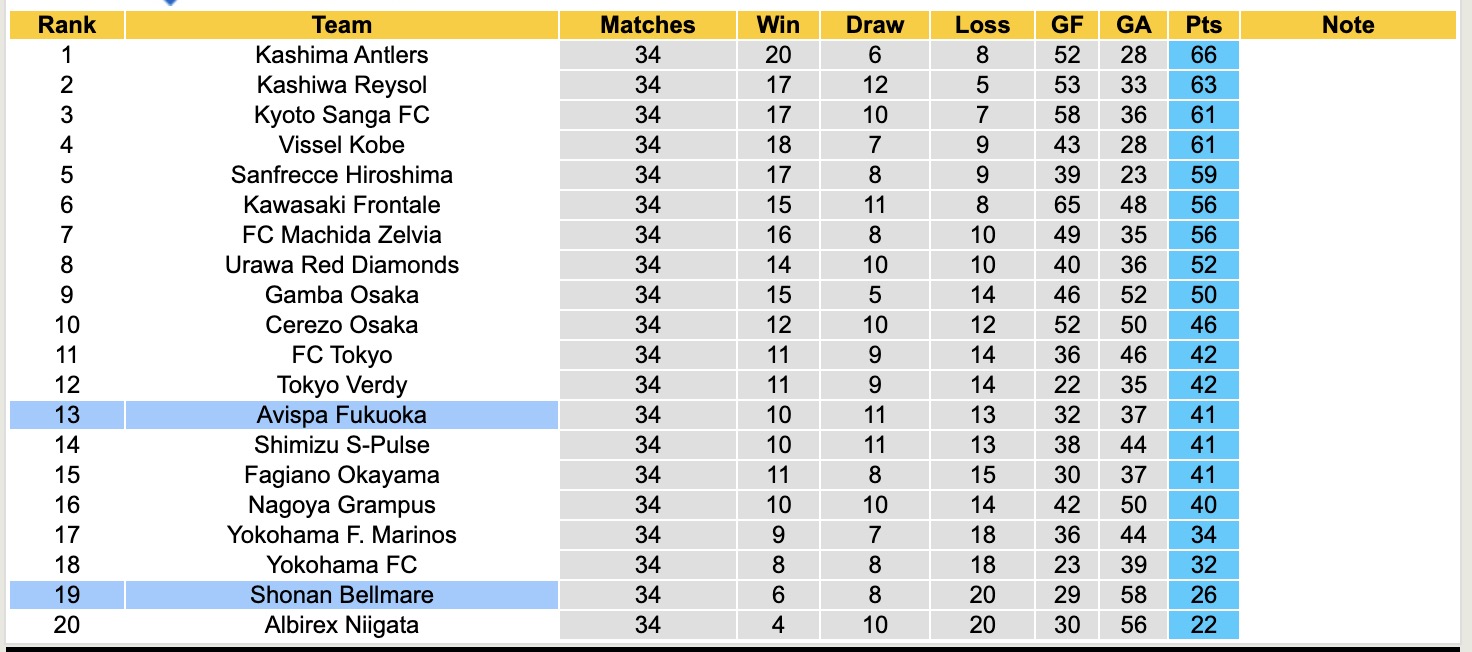Click the Rank column header
Screen dimensions: 1472x652
coord(66,25)
